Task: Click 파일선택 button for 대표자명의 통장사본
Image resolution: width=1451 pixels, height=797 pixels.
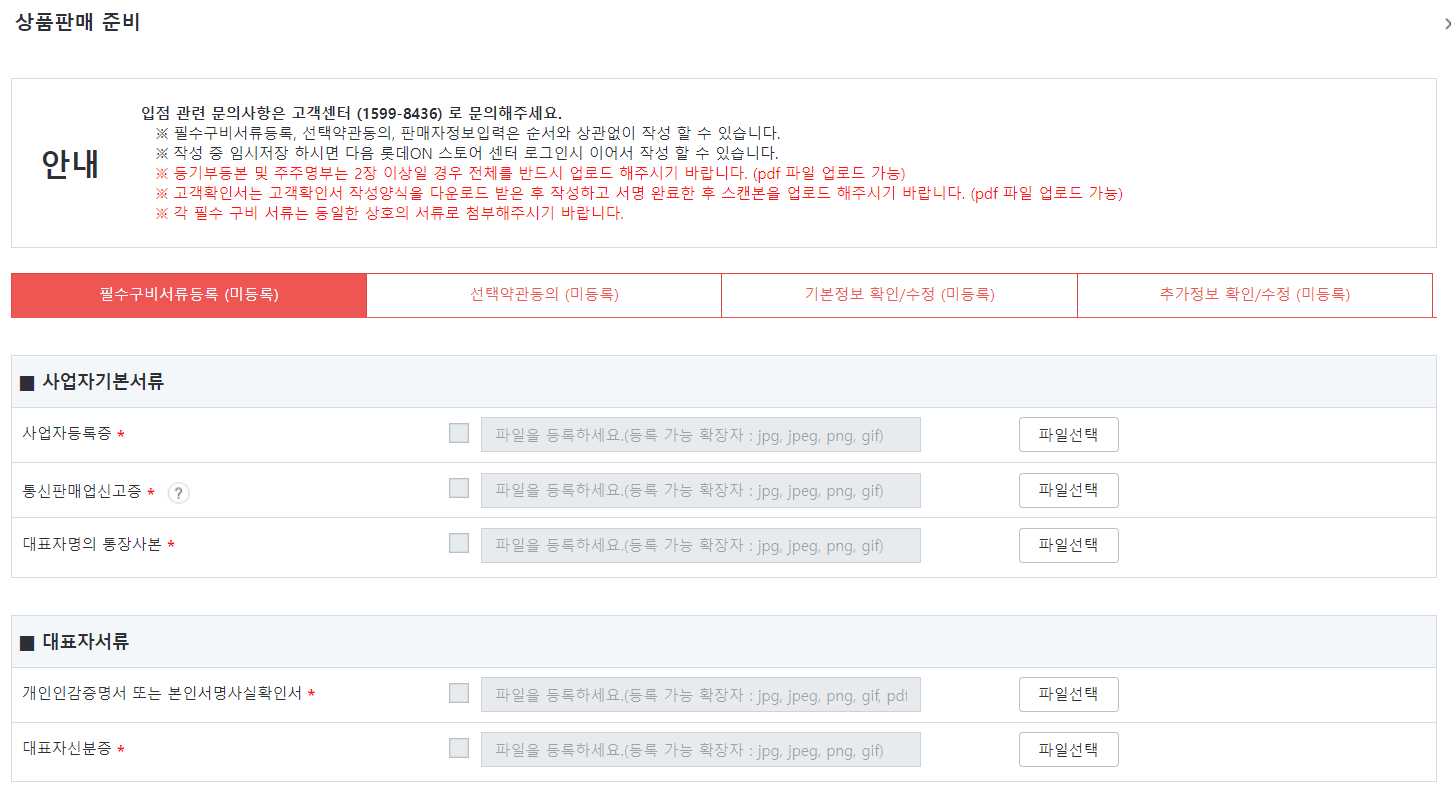Action: coord(1068,545)
